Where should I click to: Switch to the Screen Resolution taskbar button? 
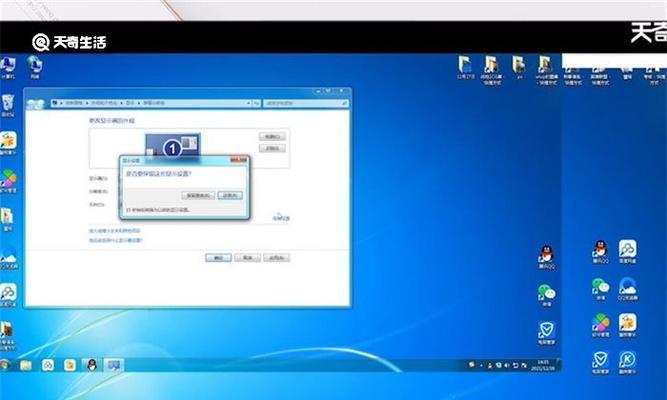113,365
